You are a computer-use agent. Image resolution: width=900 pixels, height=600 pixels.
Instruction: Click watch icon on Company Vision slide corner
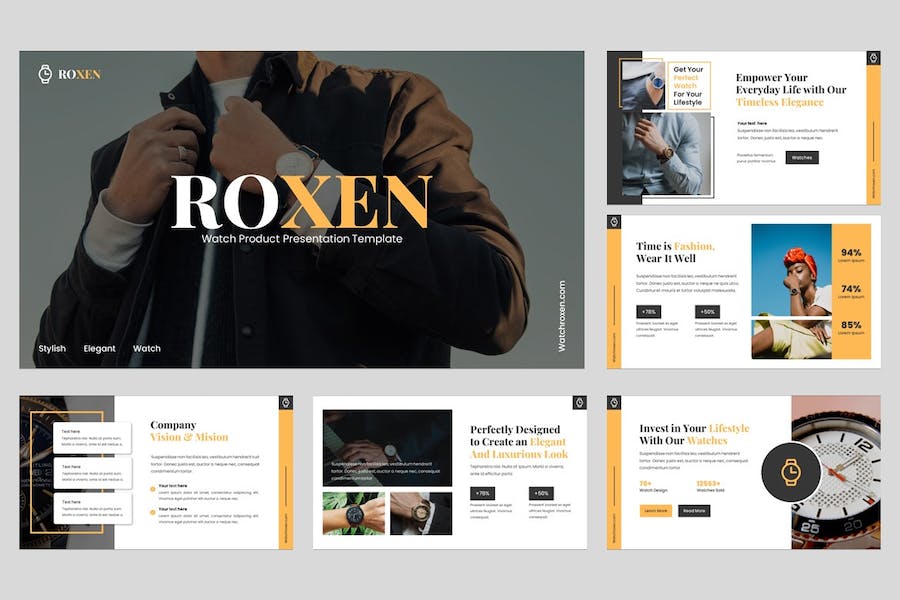pos(285,403)
